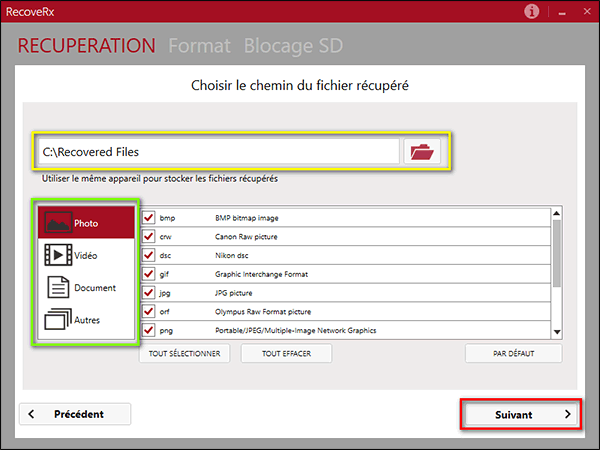
Task: Click 'Canon Raw picture' text
Action: (x=246, y=237)
